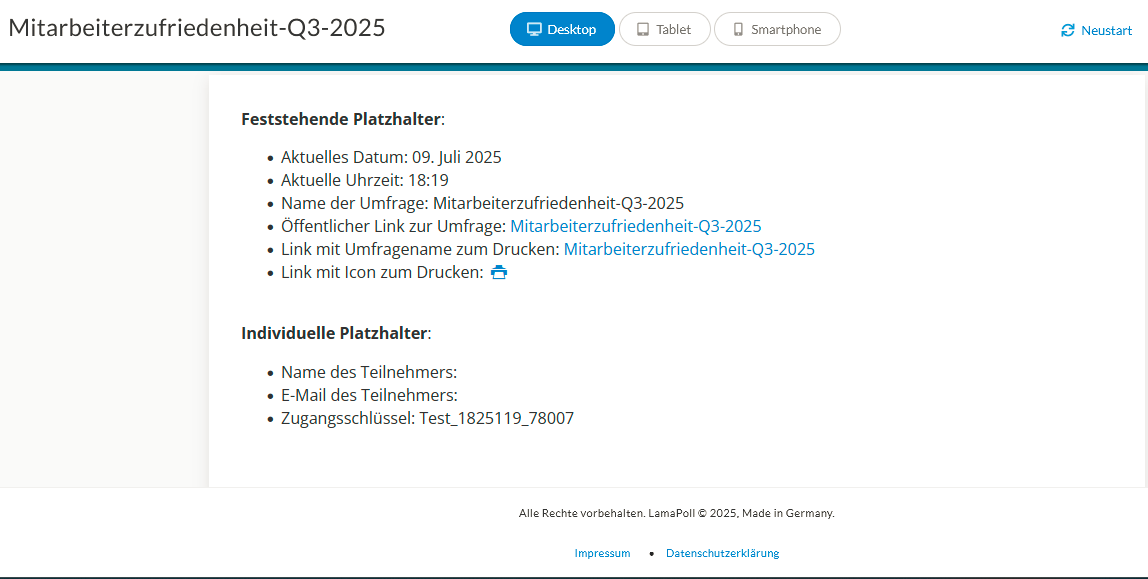This screenshot has width=1148, height=579.
Task: Click the survey title in the header
Action: coord(197,28)
